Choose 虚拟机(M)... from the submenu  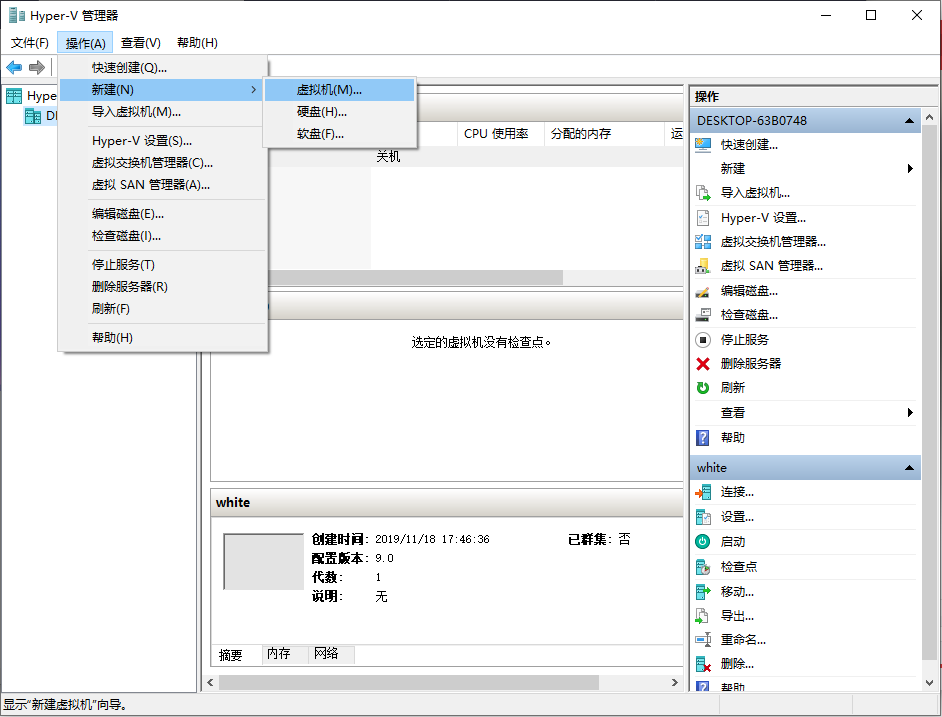coord(339,90)
